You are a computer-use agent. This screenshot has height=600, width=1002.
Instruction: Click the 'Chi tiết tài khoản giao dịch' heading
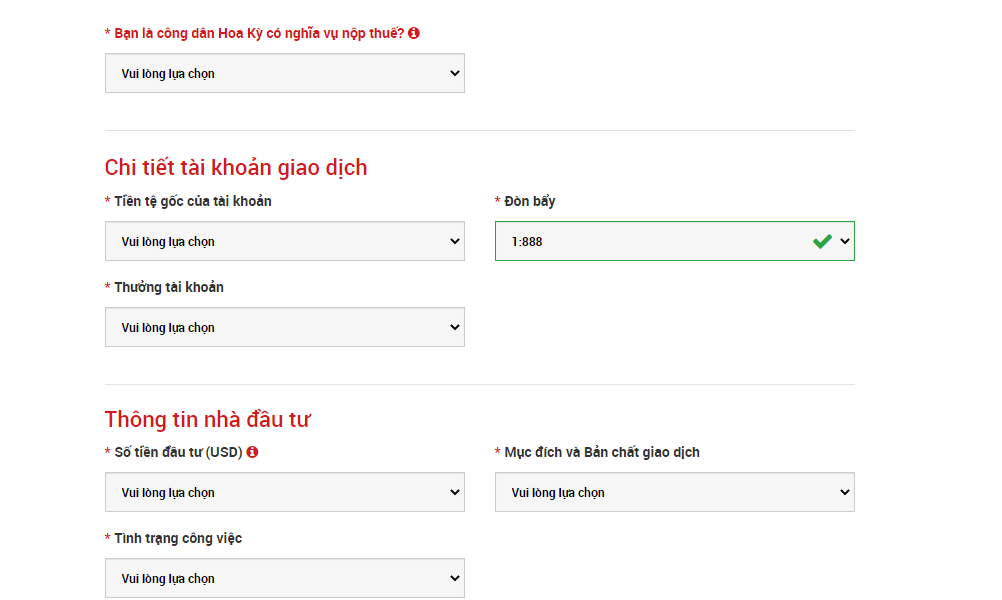pyautogui.click(x=236, y=167)
